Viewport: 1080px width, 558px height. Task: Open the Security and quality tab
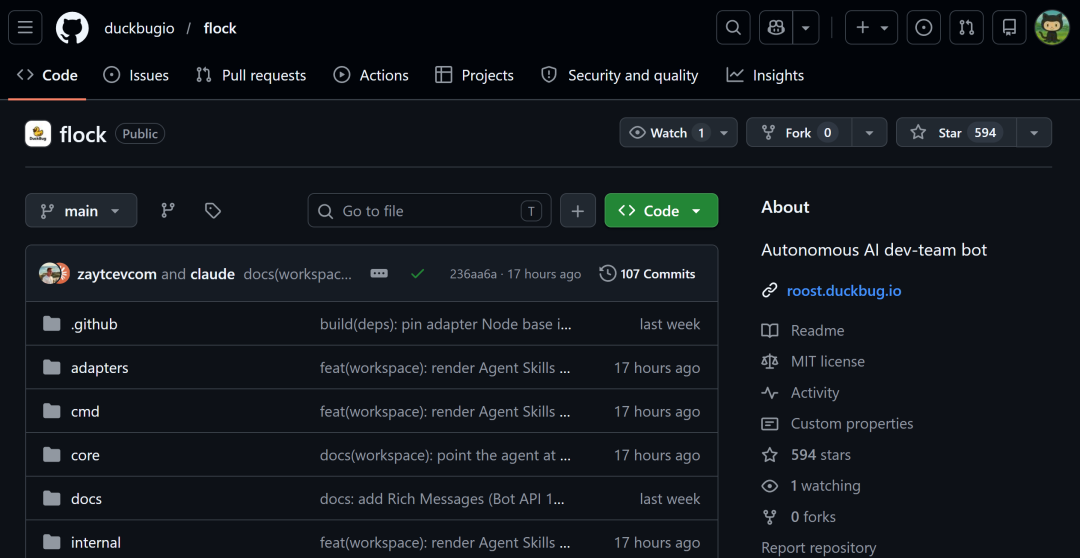coord(620,75)
